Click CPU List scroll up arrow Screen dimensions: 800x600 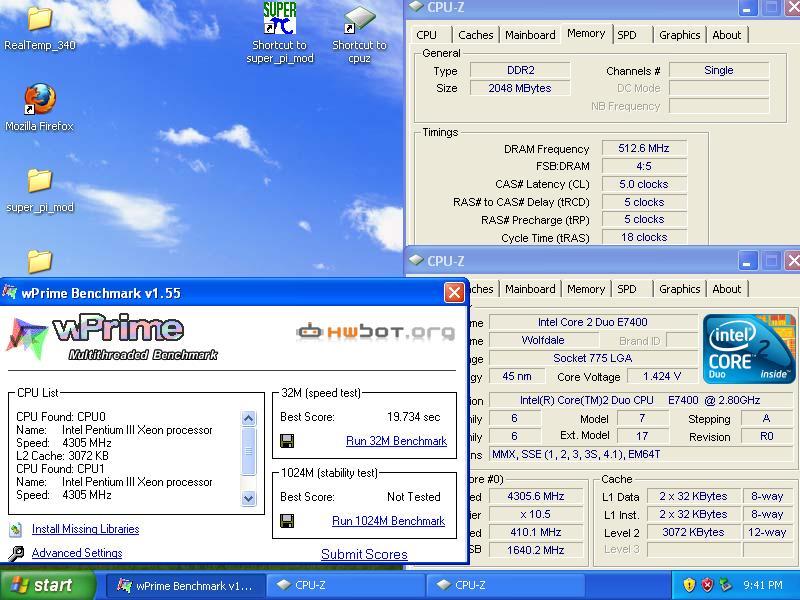tap(248, 419)
